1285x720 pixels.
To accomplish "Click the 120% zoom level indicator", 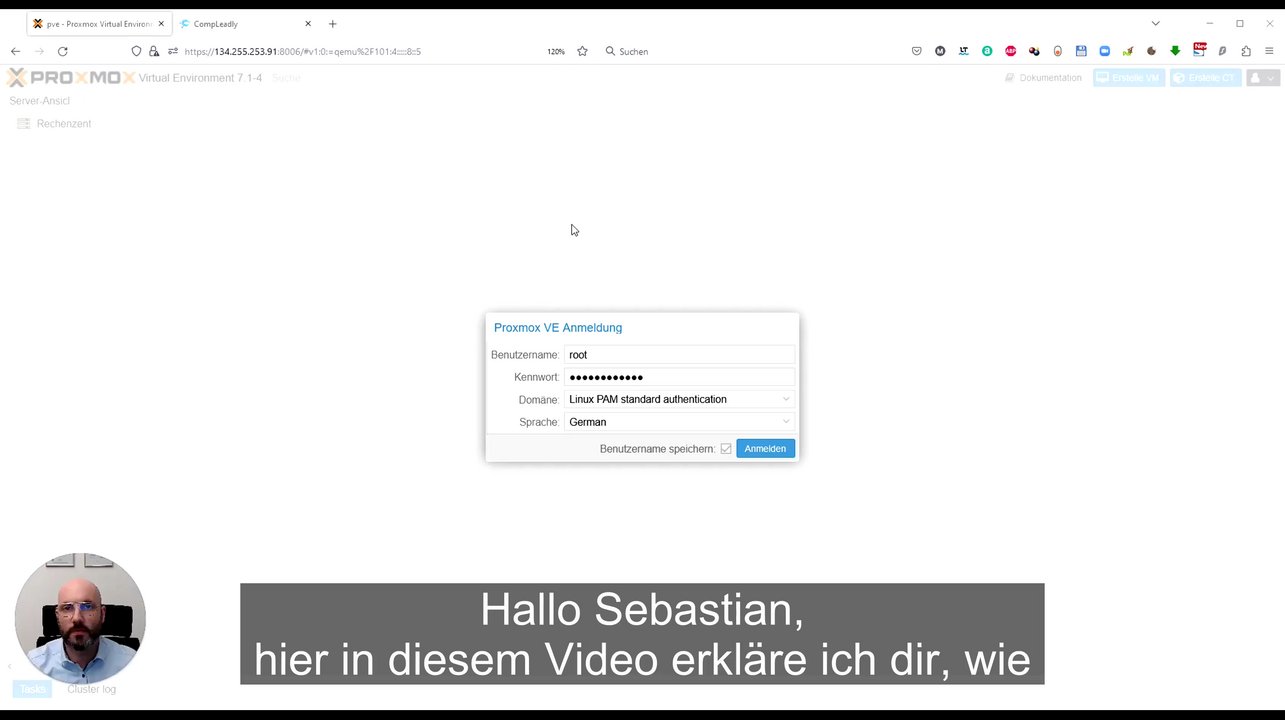I will 556,51.
